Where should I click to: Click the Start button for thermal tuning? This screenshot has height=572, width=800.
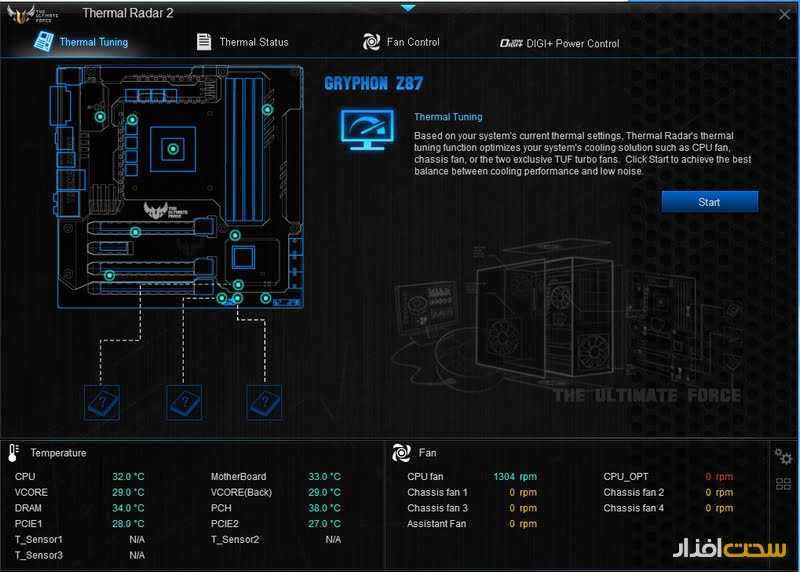pyautogui.click(x=709, y=202)
